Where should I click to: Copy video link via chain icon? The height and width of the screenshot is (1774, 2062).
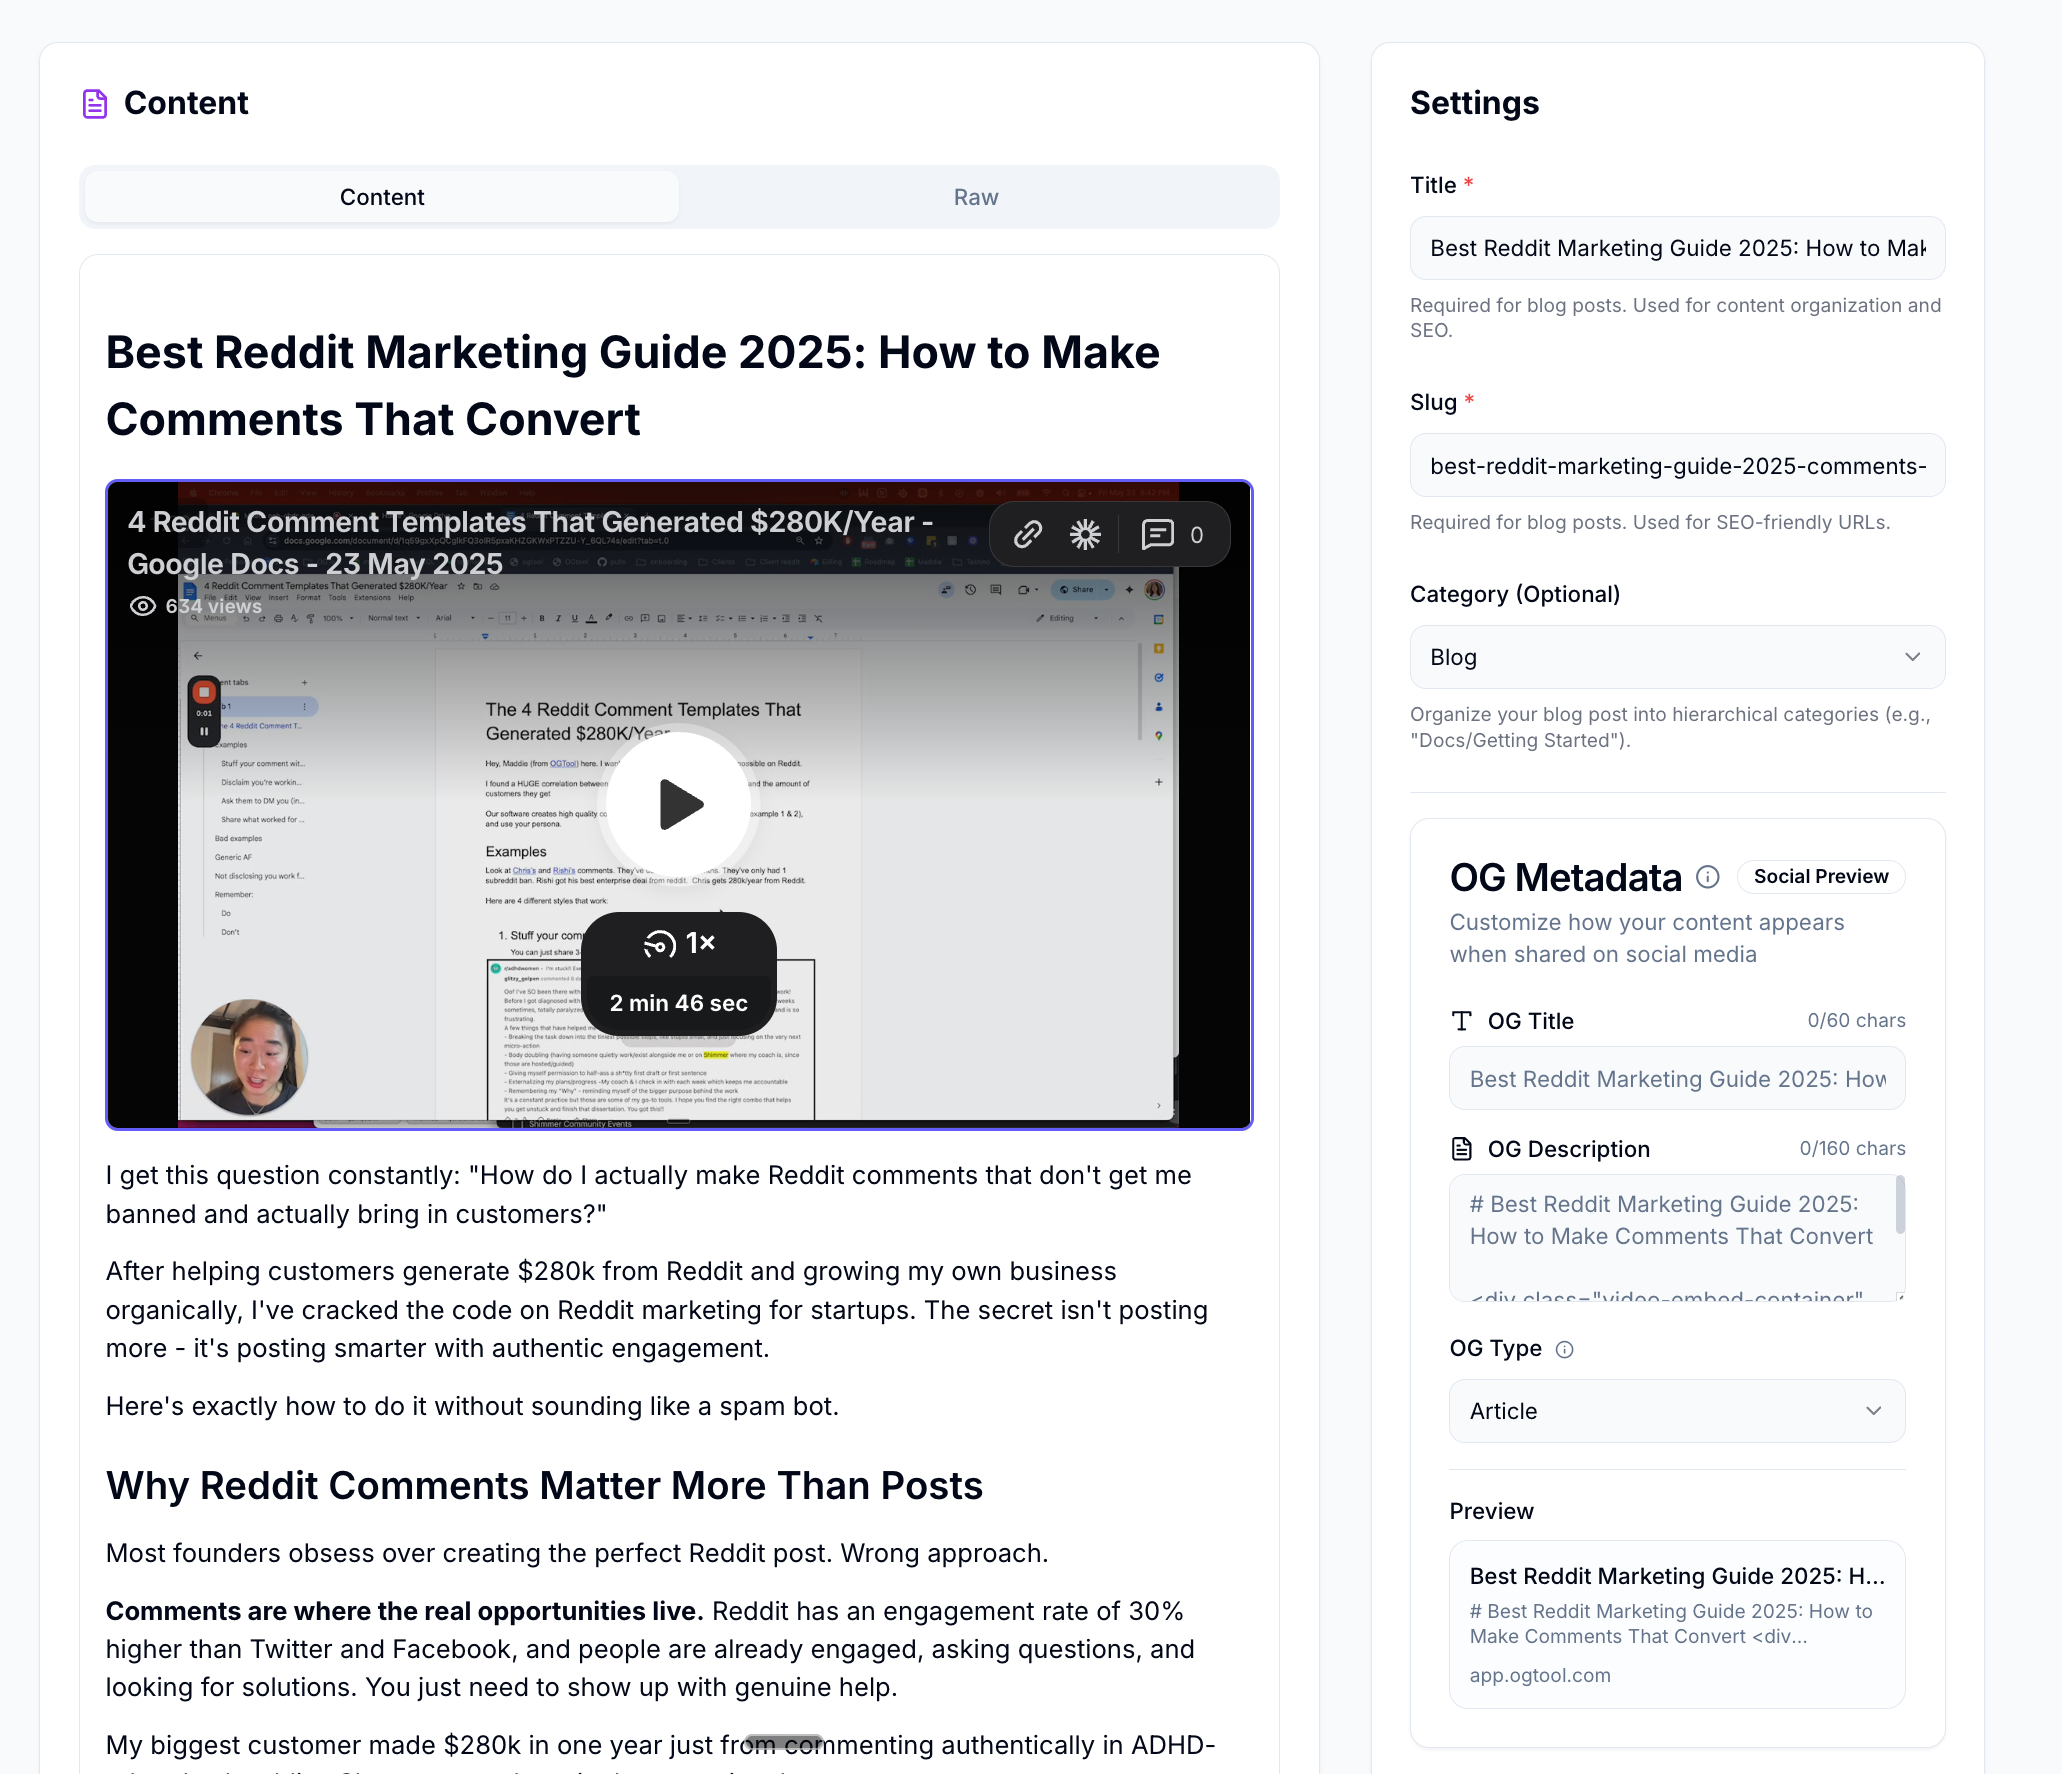[1028, 534]
